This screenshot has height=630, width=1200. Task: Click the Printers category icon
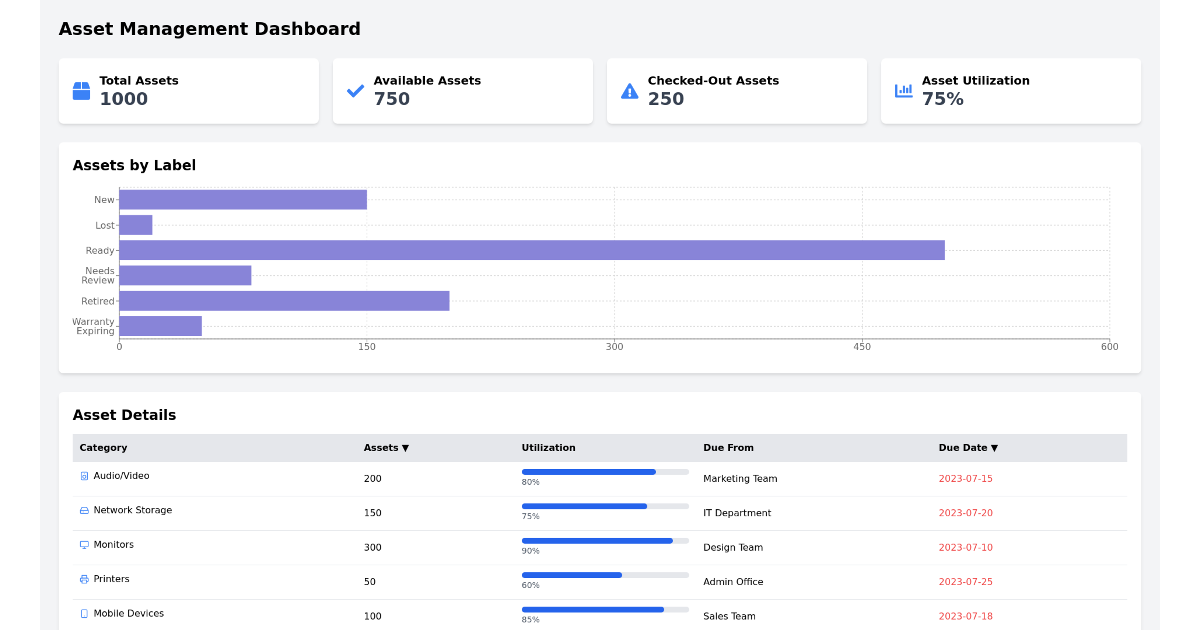(x=85, y=580)
